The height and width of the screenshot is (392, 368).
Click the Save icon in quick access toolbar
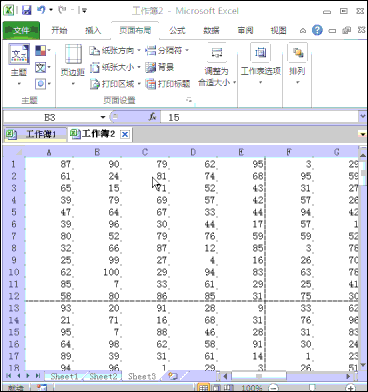coord(26,10)
